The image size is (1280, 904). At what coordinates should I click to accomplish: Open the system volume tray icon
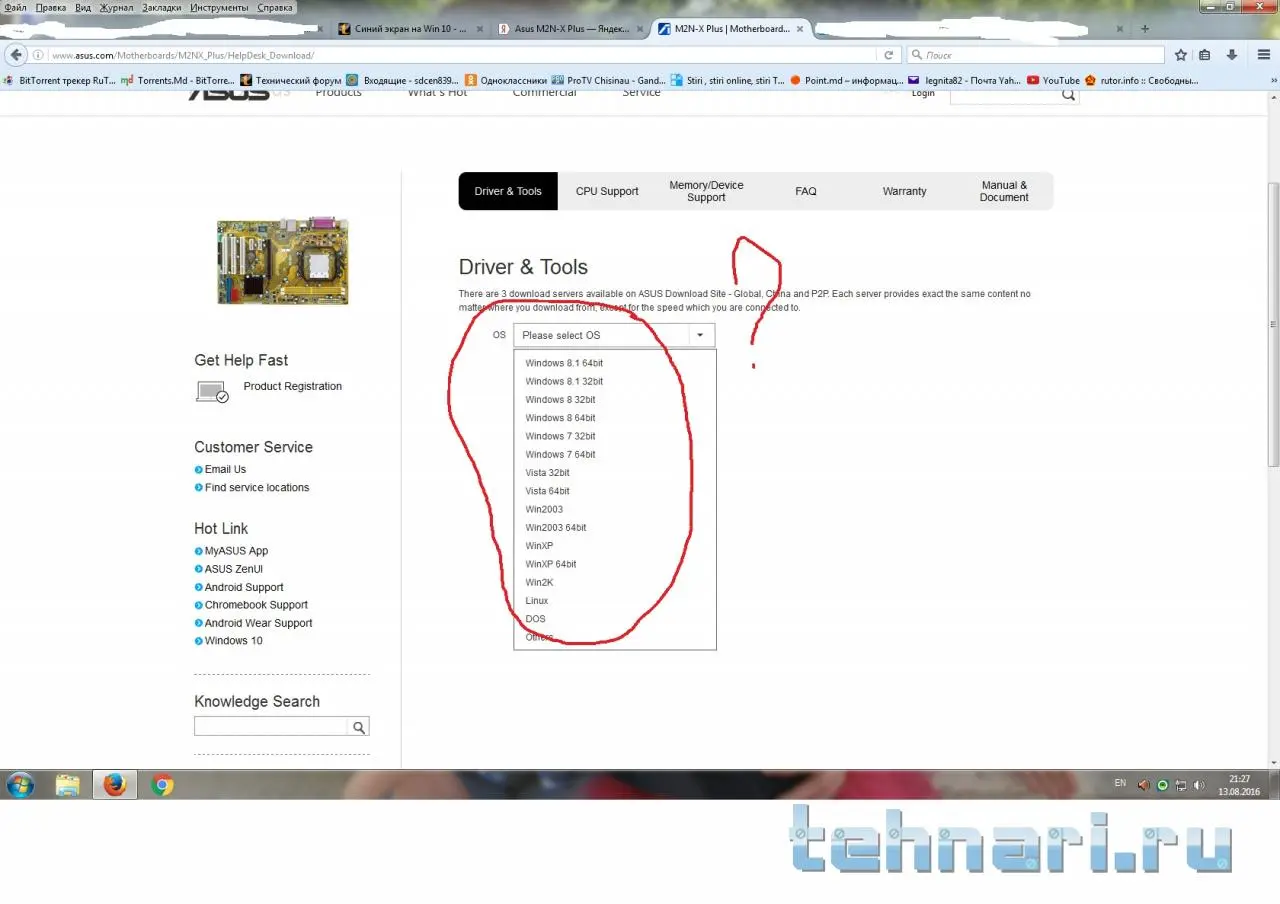[1198, 785]
